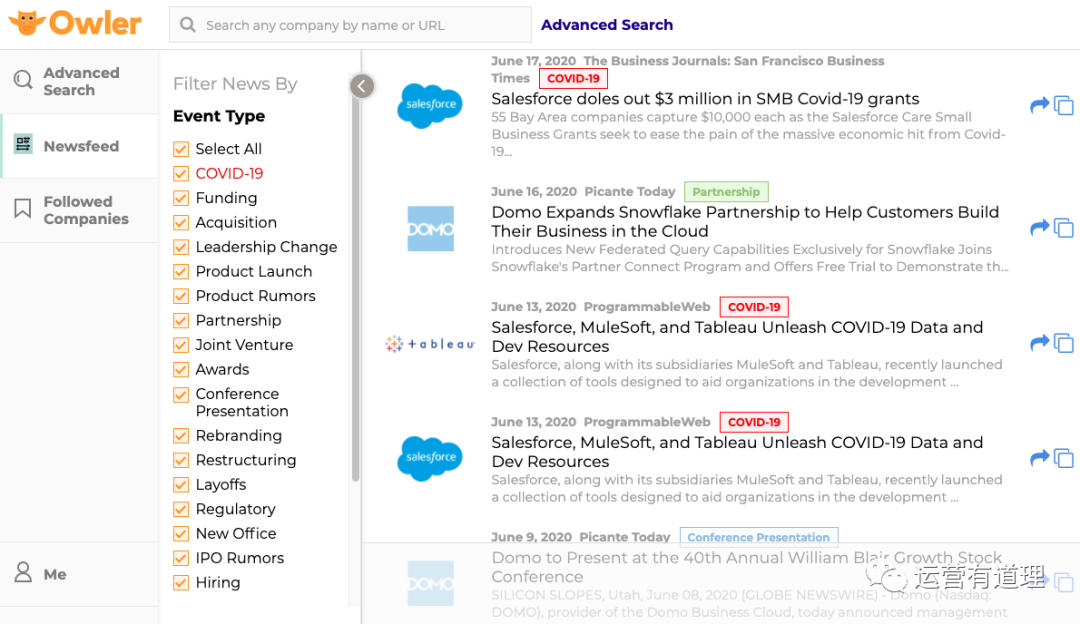
Task: Click the company search input field
Action: pyautogui.click(x=351, y=25)
